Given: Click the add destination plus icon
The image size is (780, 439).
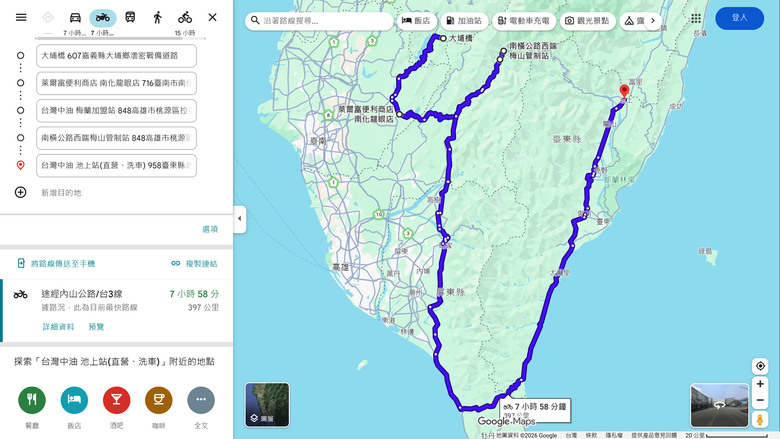Looking at the screenshot, I should tap(20, 192).
